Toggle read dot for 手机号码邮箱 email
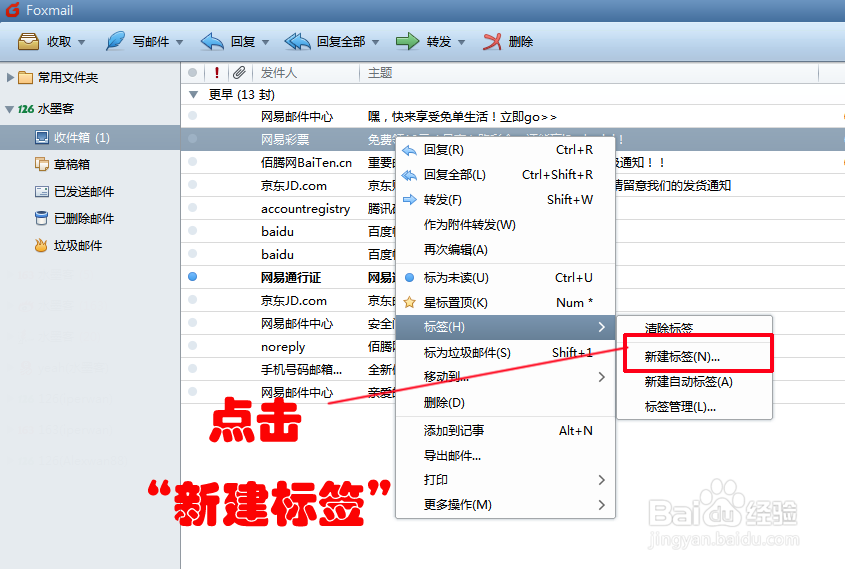Viewport: 845px width, 569px height. (192, 369)
